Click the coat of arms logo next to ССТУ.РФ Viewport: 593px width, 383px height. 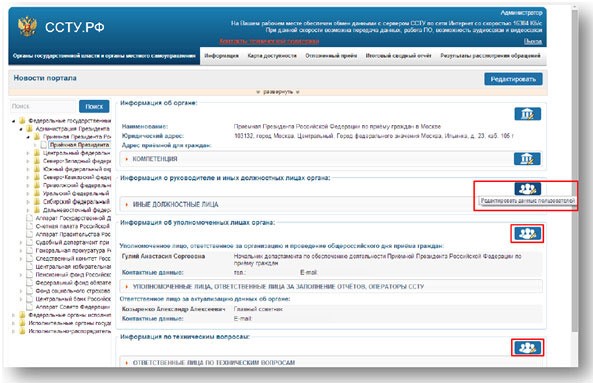pyautogui.click(x=27, y=26)
